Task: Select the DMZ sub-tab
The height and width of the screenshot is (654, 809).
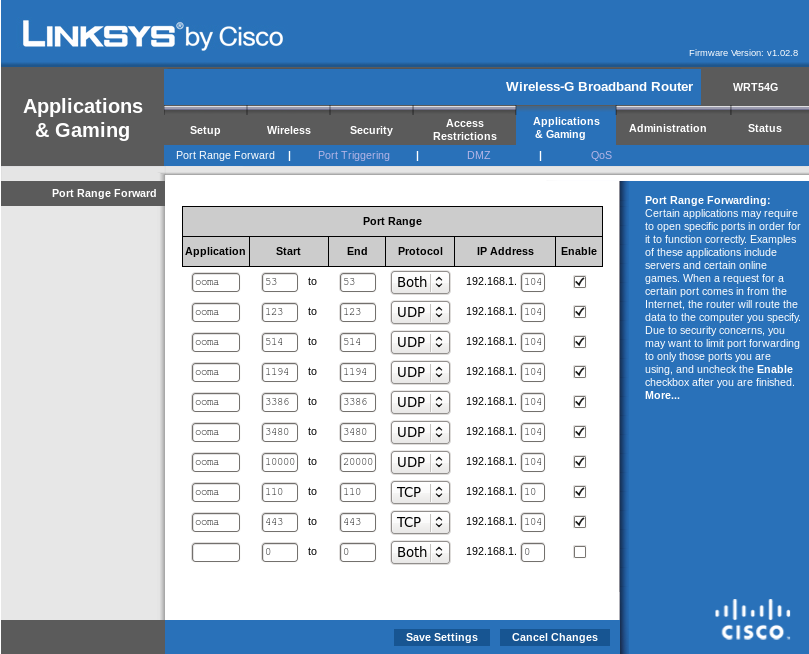Action: 478,155
